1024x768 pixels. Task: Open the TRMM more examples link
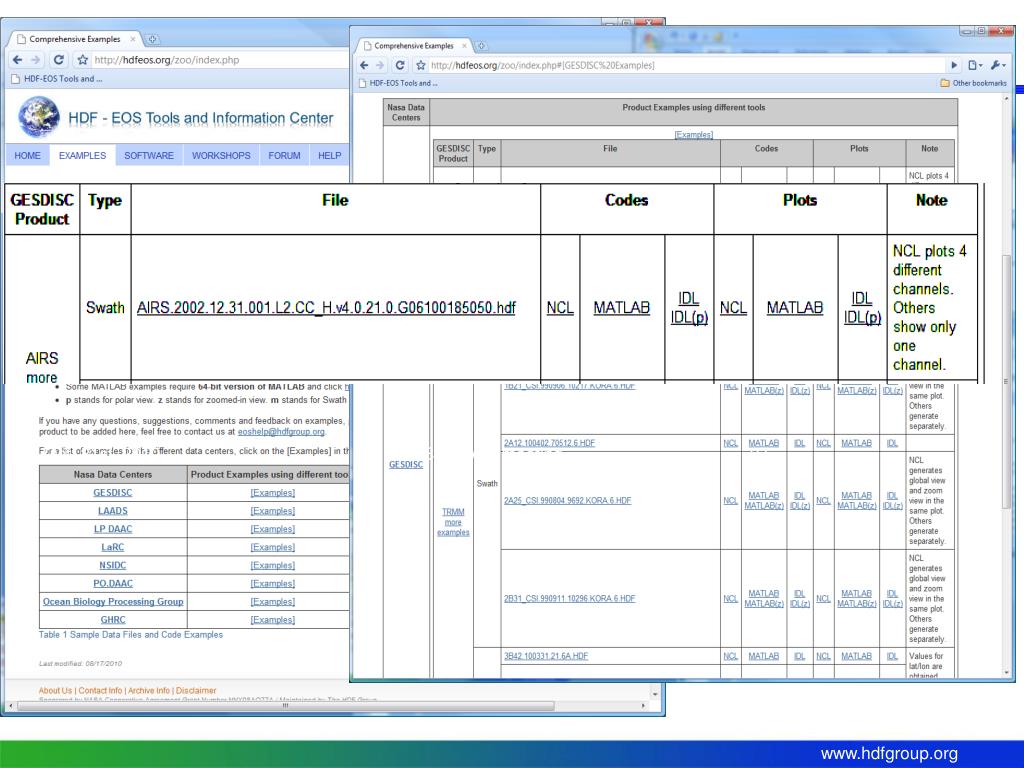[453, 522]
